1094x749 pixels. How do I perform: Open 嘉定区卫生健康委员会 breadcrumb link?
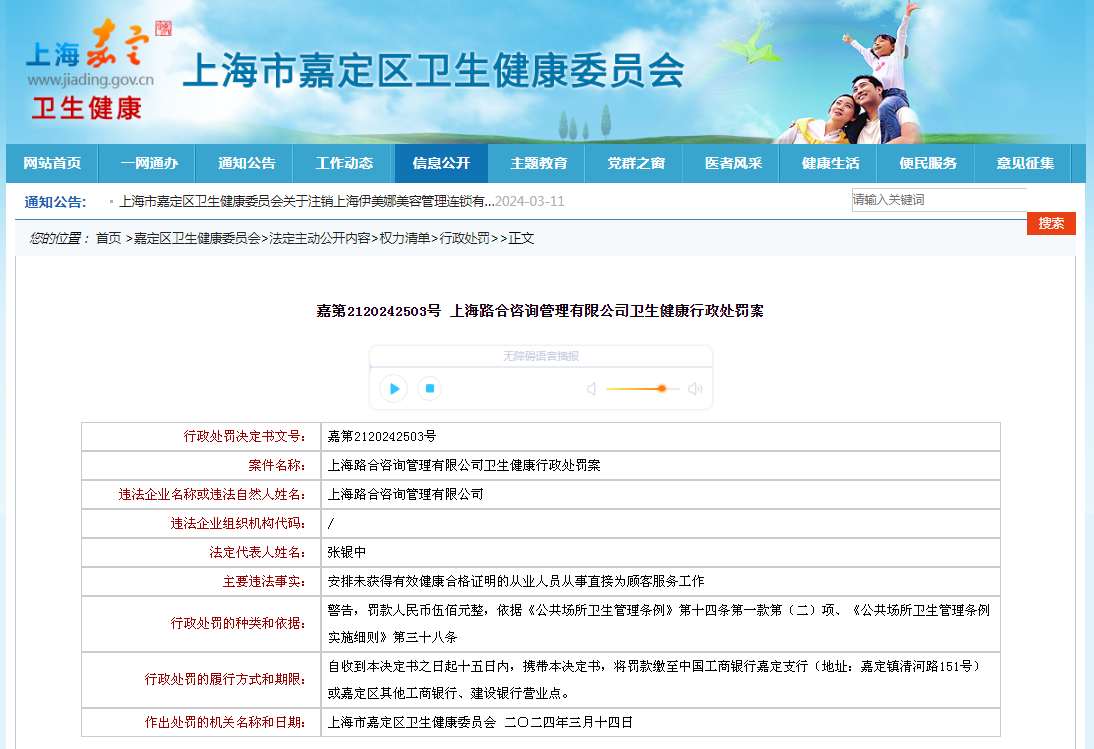pos(197,239)
